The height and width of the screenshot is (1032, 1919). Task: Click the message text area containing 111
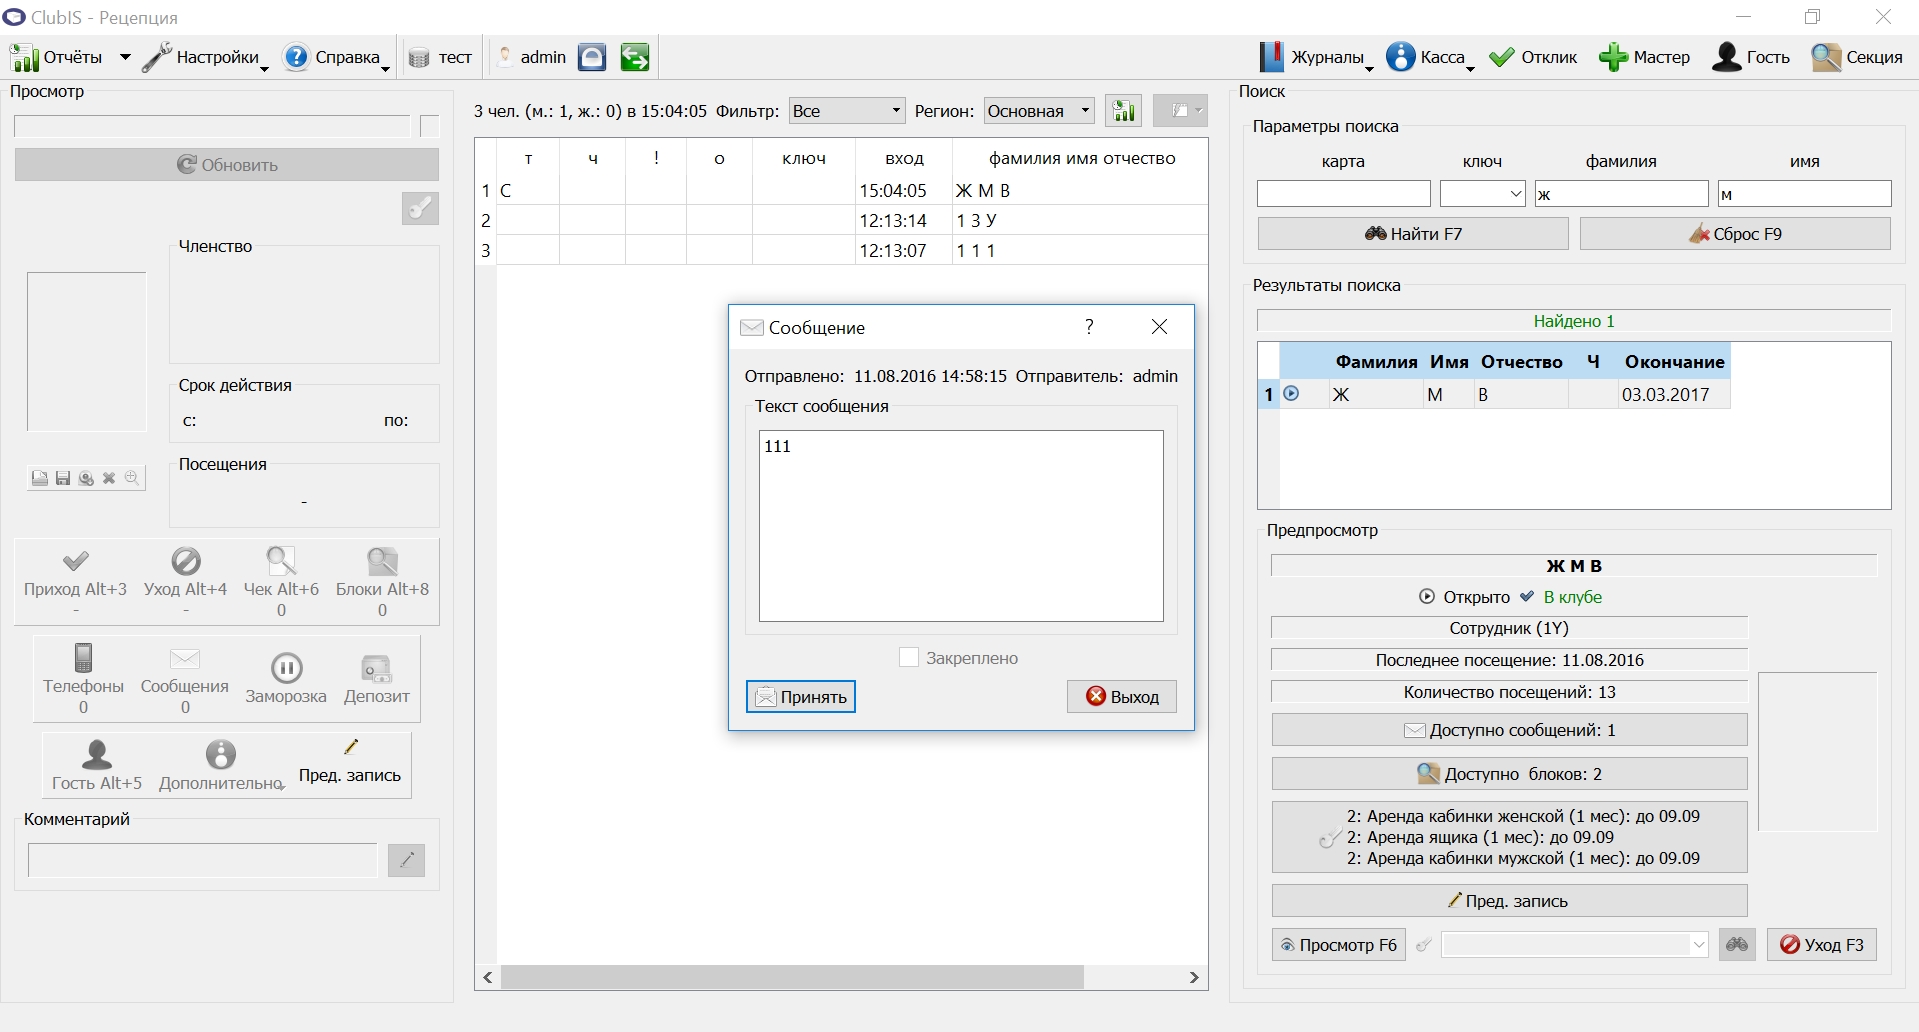961,526
